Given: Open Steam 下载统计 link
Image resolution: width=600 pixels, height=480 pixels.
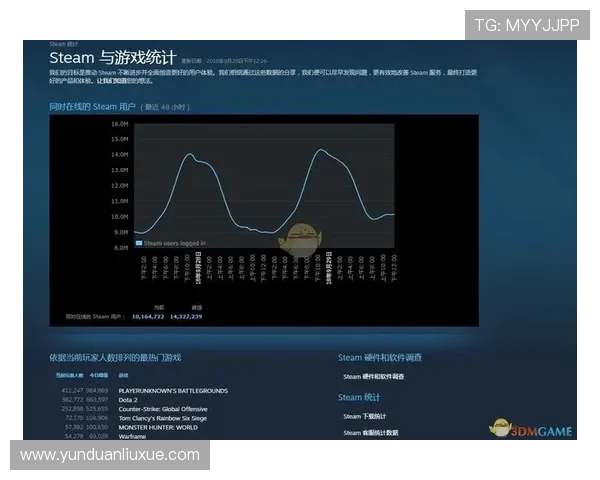Looking at the screenshot, I should [365, 416].
